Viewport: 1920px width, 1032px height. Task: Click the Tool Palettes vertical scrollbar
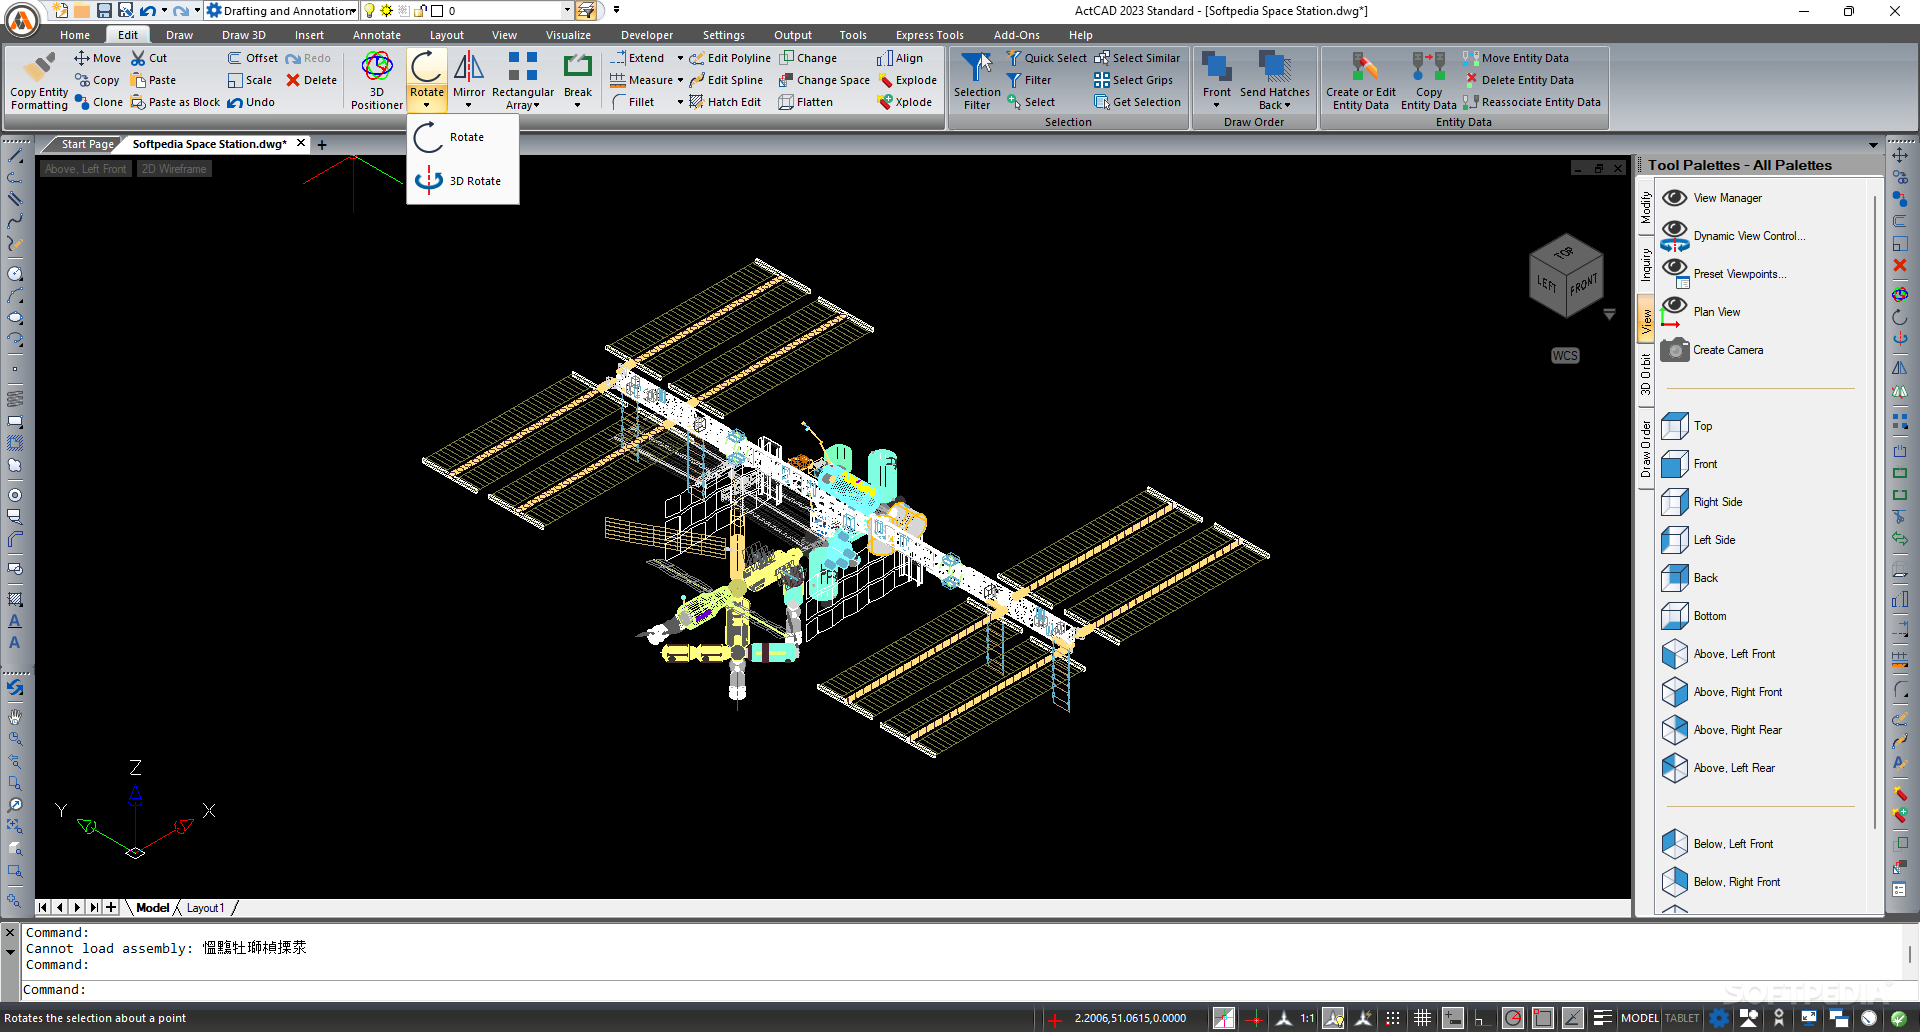[1874, 510]
